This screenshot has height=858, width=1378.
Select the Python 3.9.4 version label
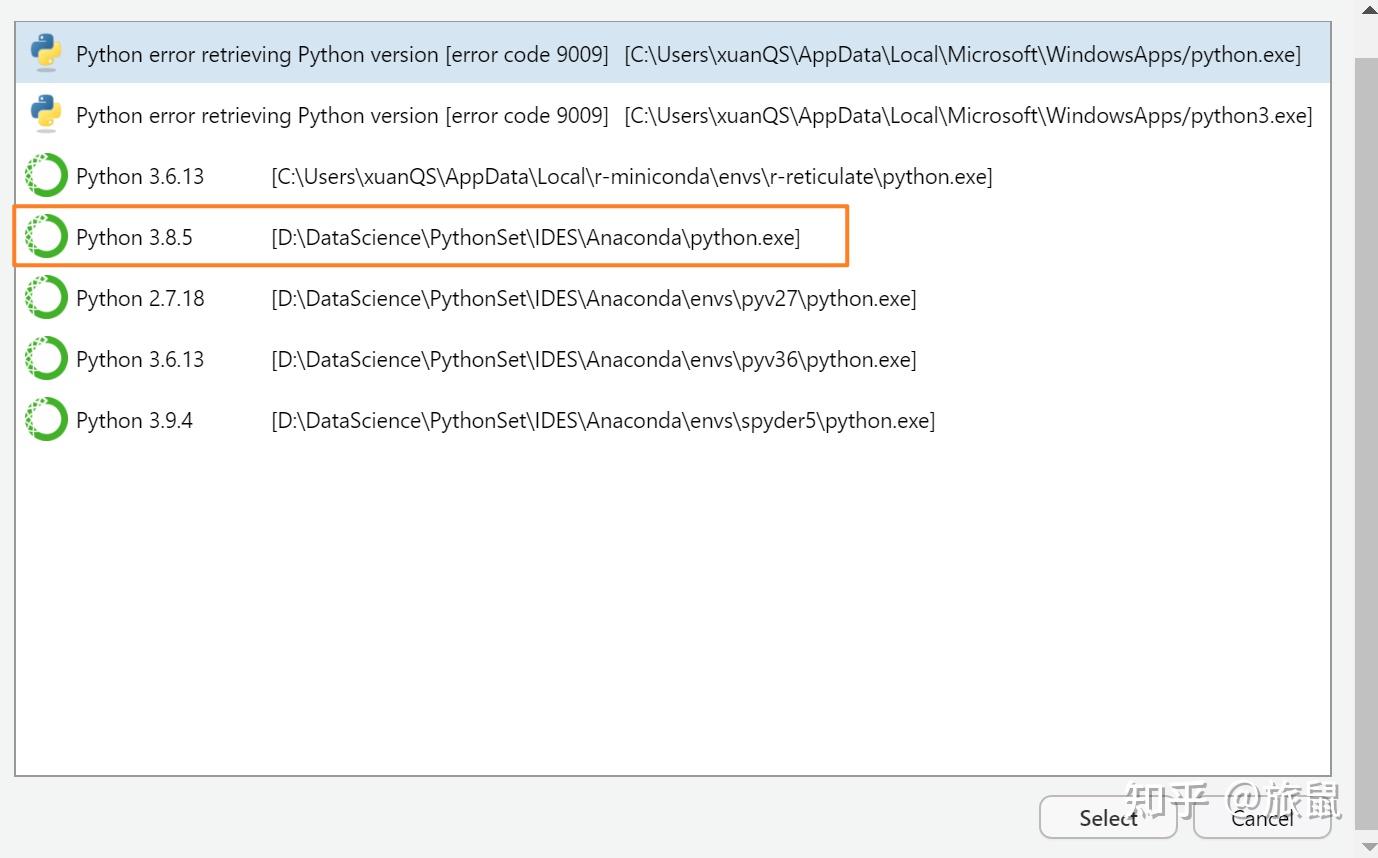[134, 420]
